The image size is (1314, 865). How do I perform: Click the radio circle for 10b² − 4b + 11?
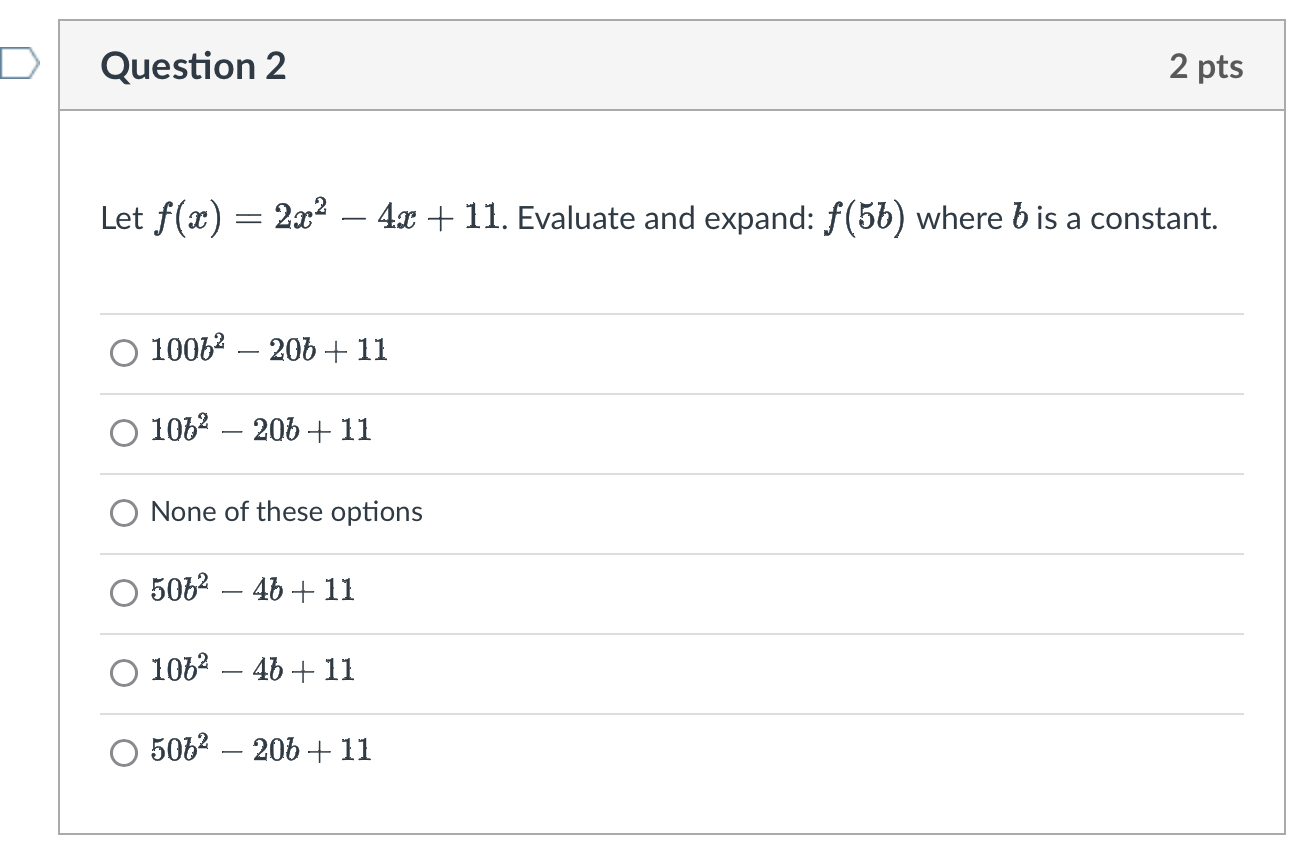click(124, 672)
